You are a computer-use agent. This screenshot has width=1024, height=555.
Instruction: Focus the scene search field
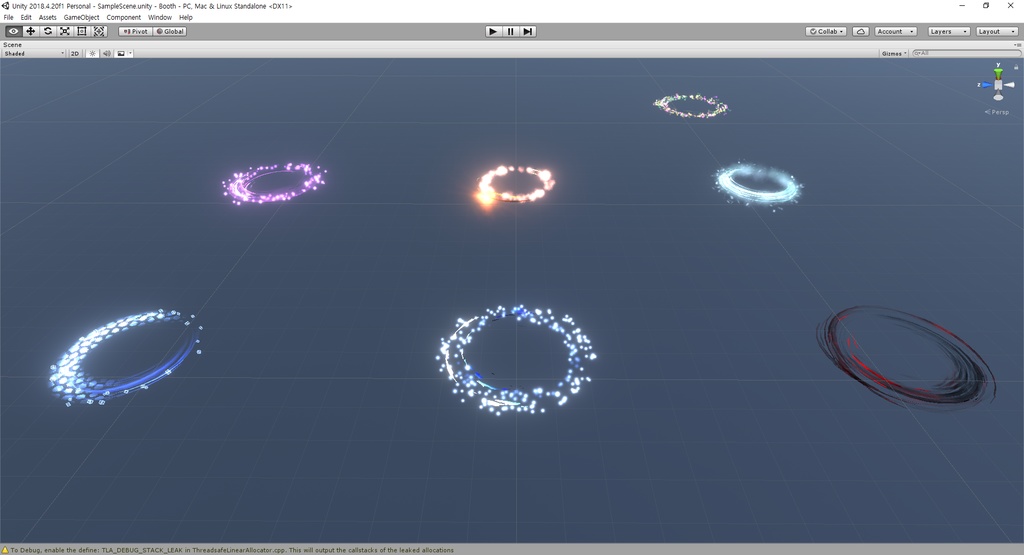coord(966,53)
